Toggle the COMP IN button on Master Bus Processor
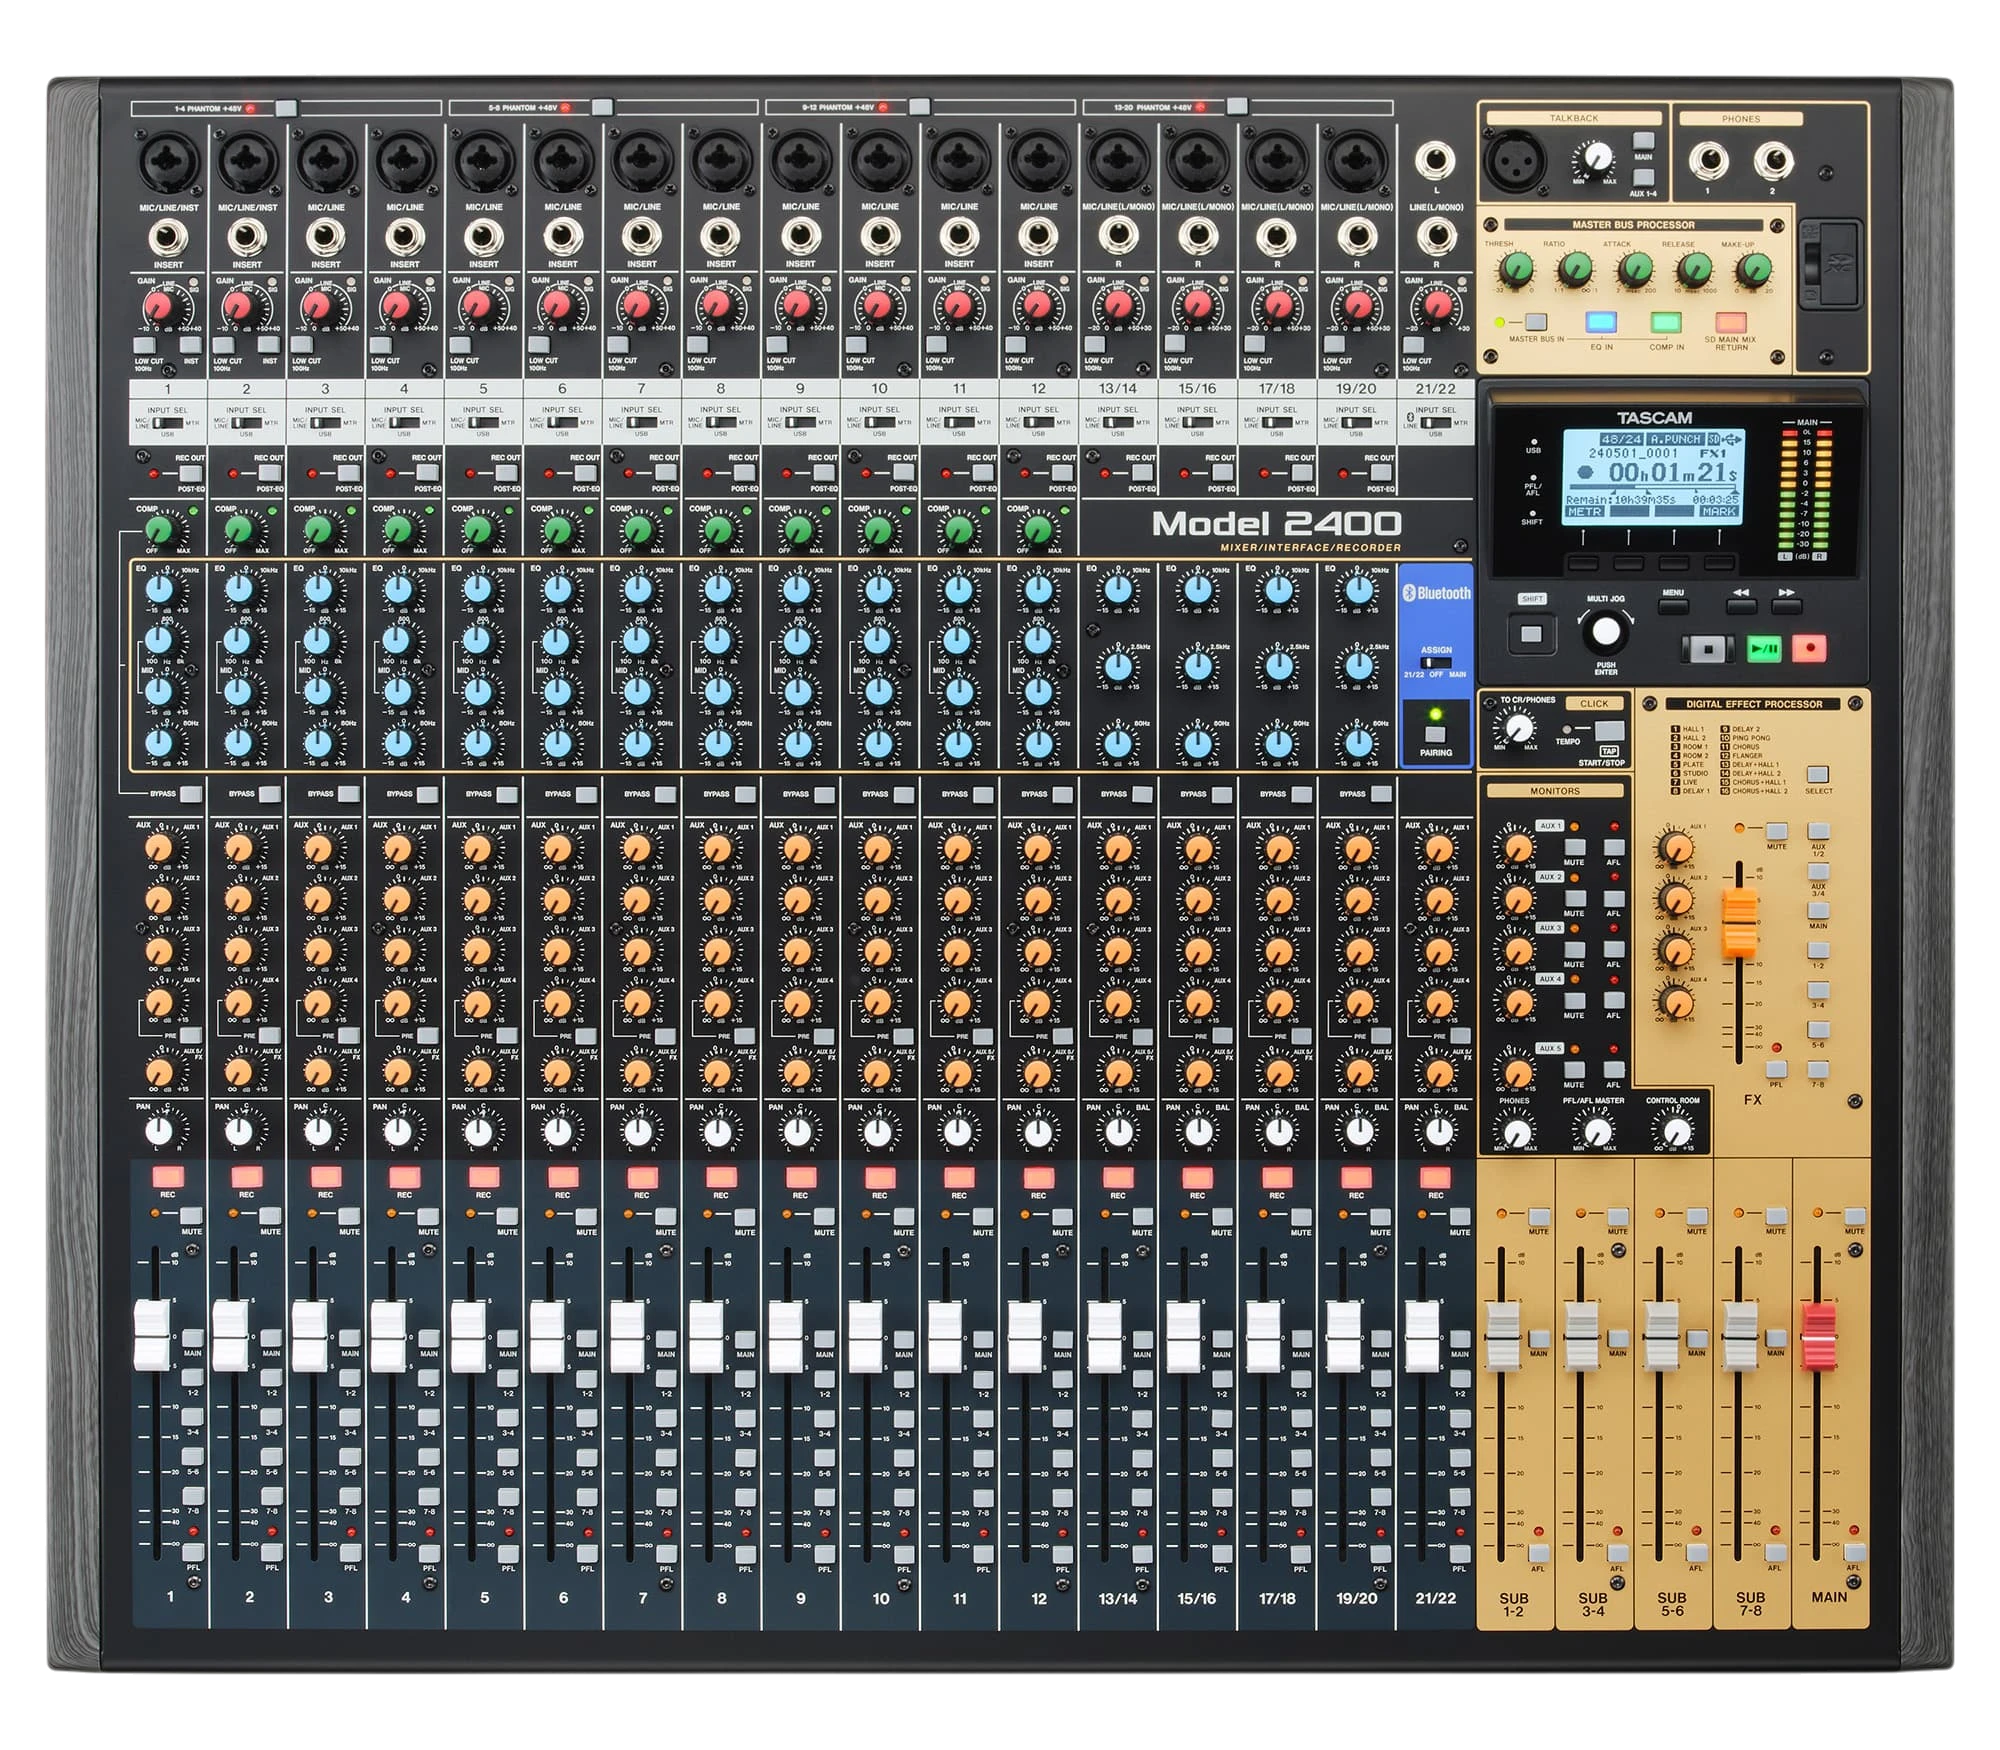The image size is (2000, 1750). 1666,323
